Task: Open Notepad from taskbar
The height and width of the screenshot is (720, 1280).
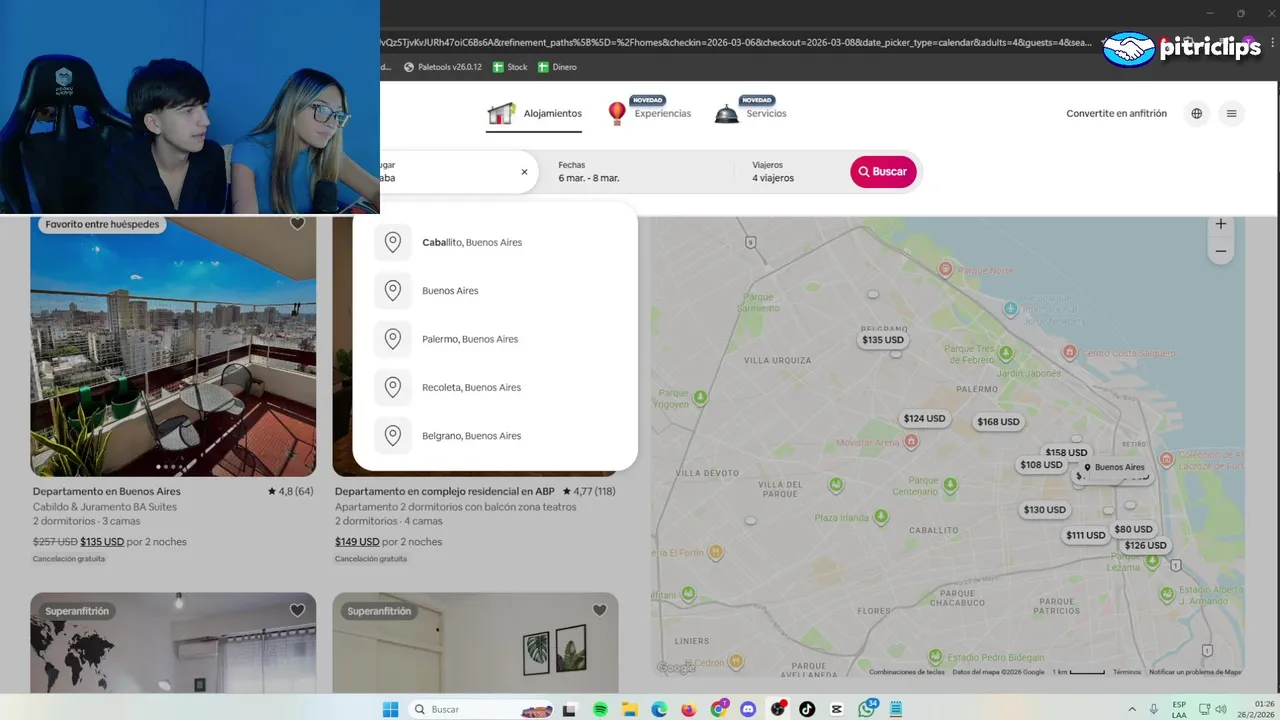Action: [896, 709]
